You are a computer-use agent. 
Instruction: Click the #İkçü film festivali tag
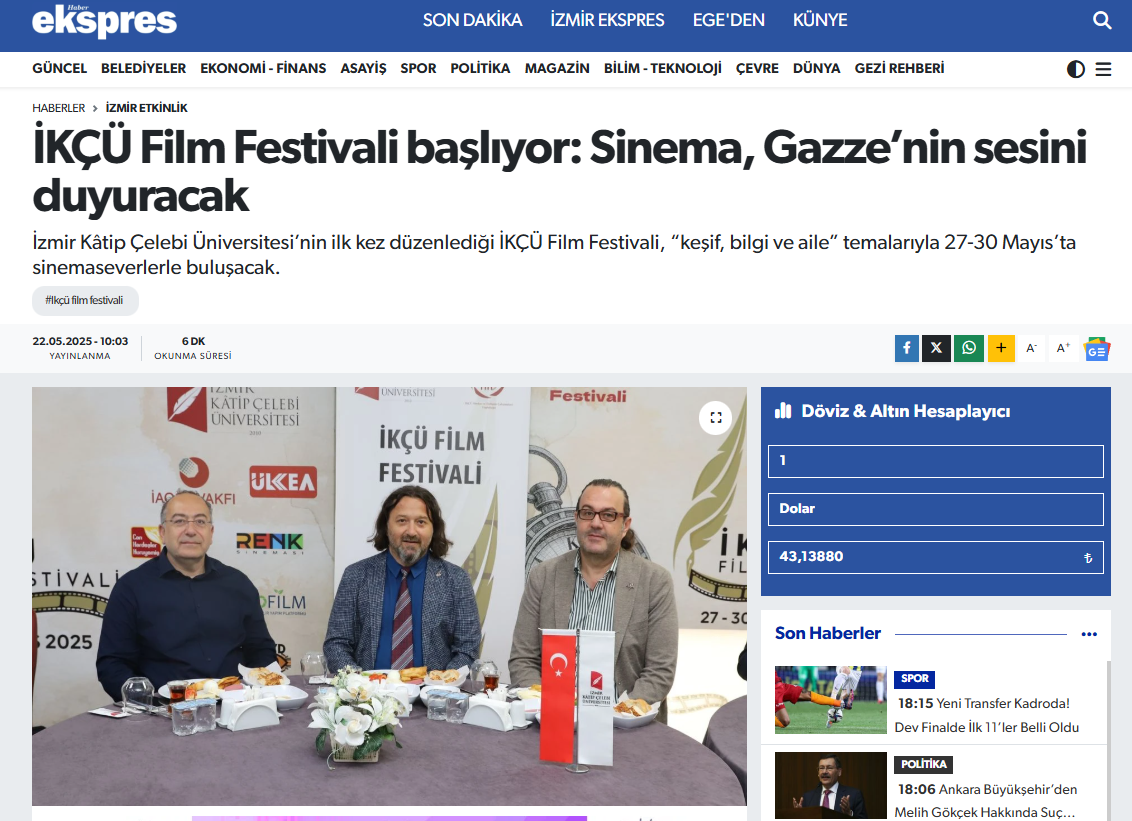click(x=85, y=300)
